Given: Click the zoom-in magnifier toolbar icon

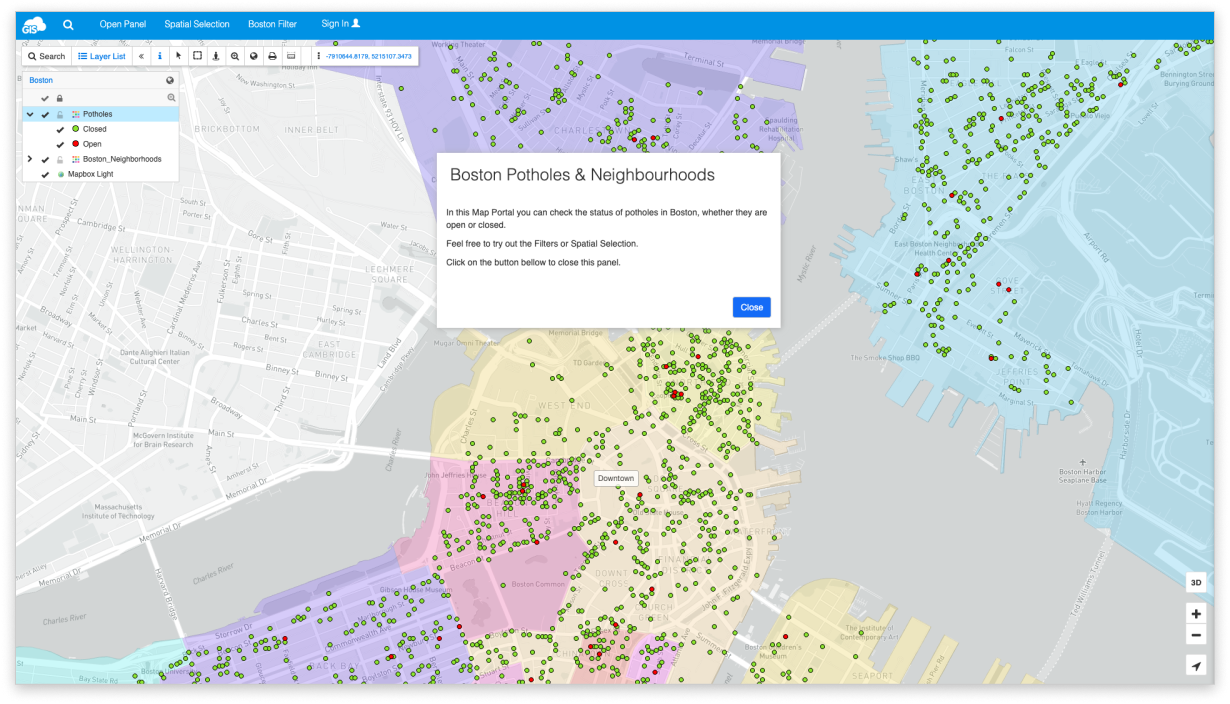Looking at the screenshot, I should coord(236,56).
